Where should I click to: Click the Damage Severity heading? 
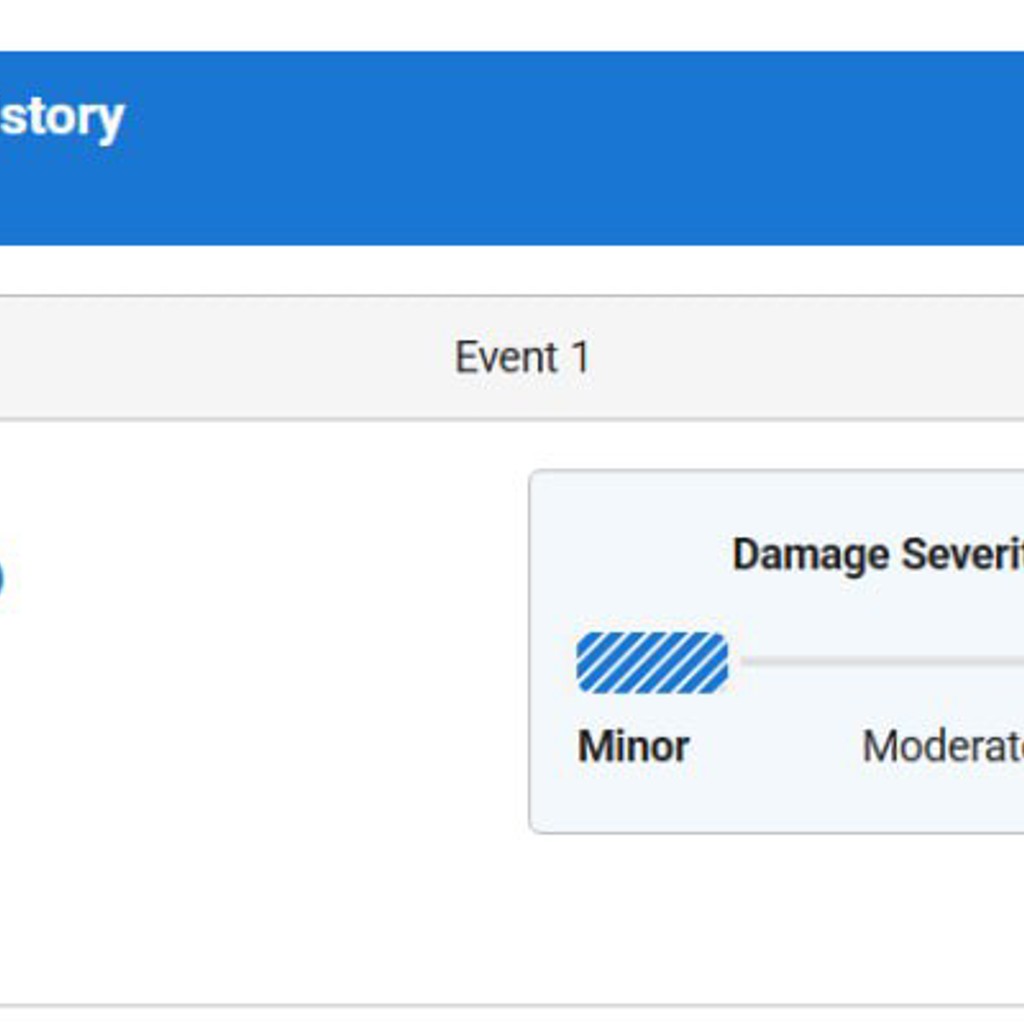click(878, 554)
